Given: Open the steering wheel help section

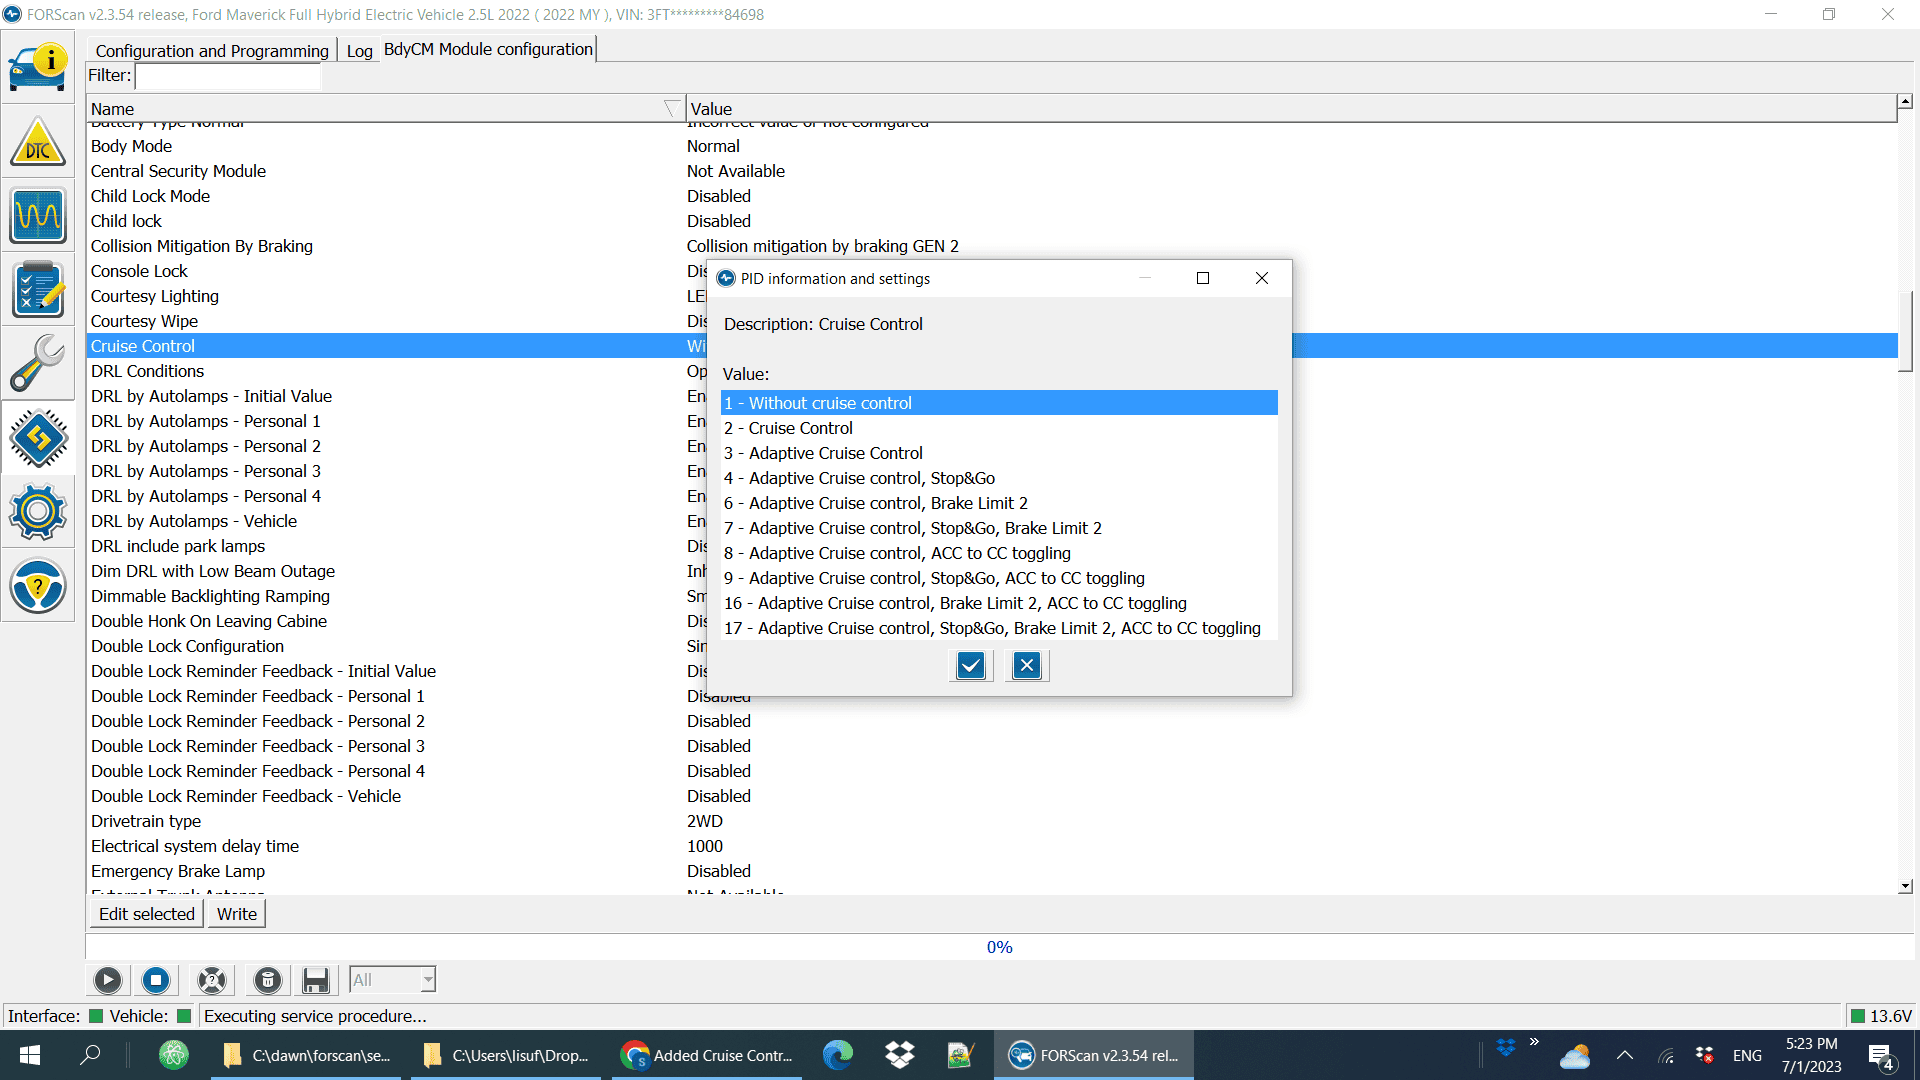Looking at the screenshot, I should pyautogui.click(x=38, y=586).
